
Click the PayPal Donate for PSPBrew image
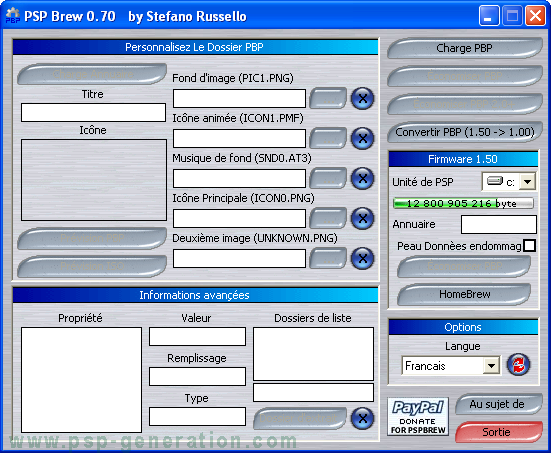point(418,416)
